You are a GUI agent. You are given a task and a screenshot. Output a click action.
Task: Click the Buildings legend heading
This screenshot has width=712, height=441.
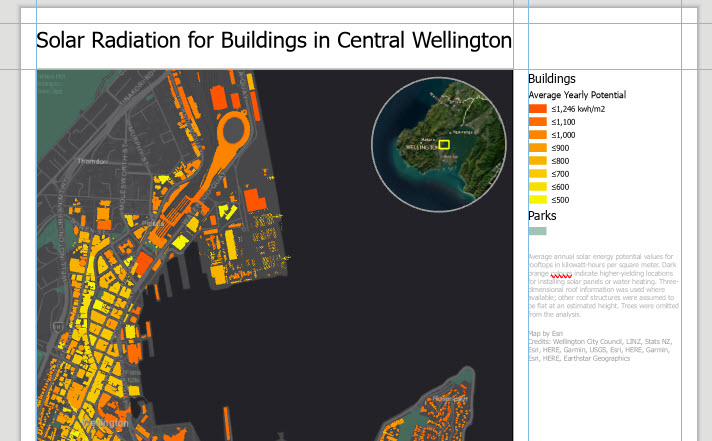(552, 79)
